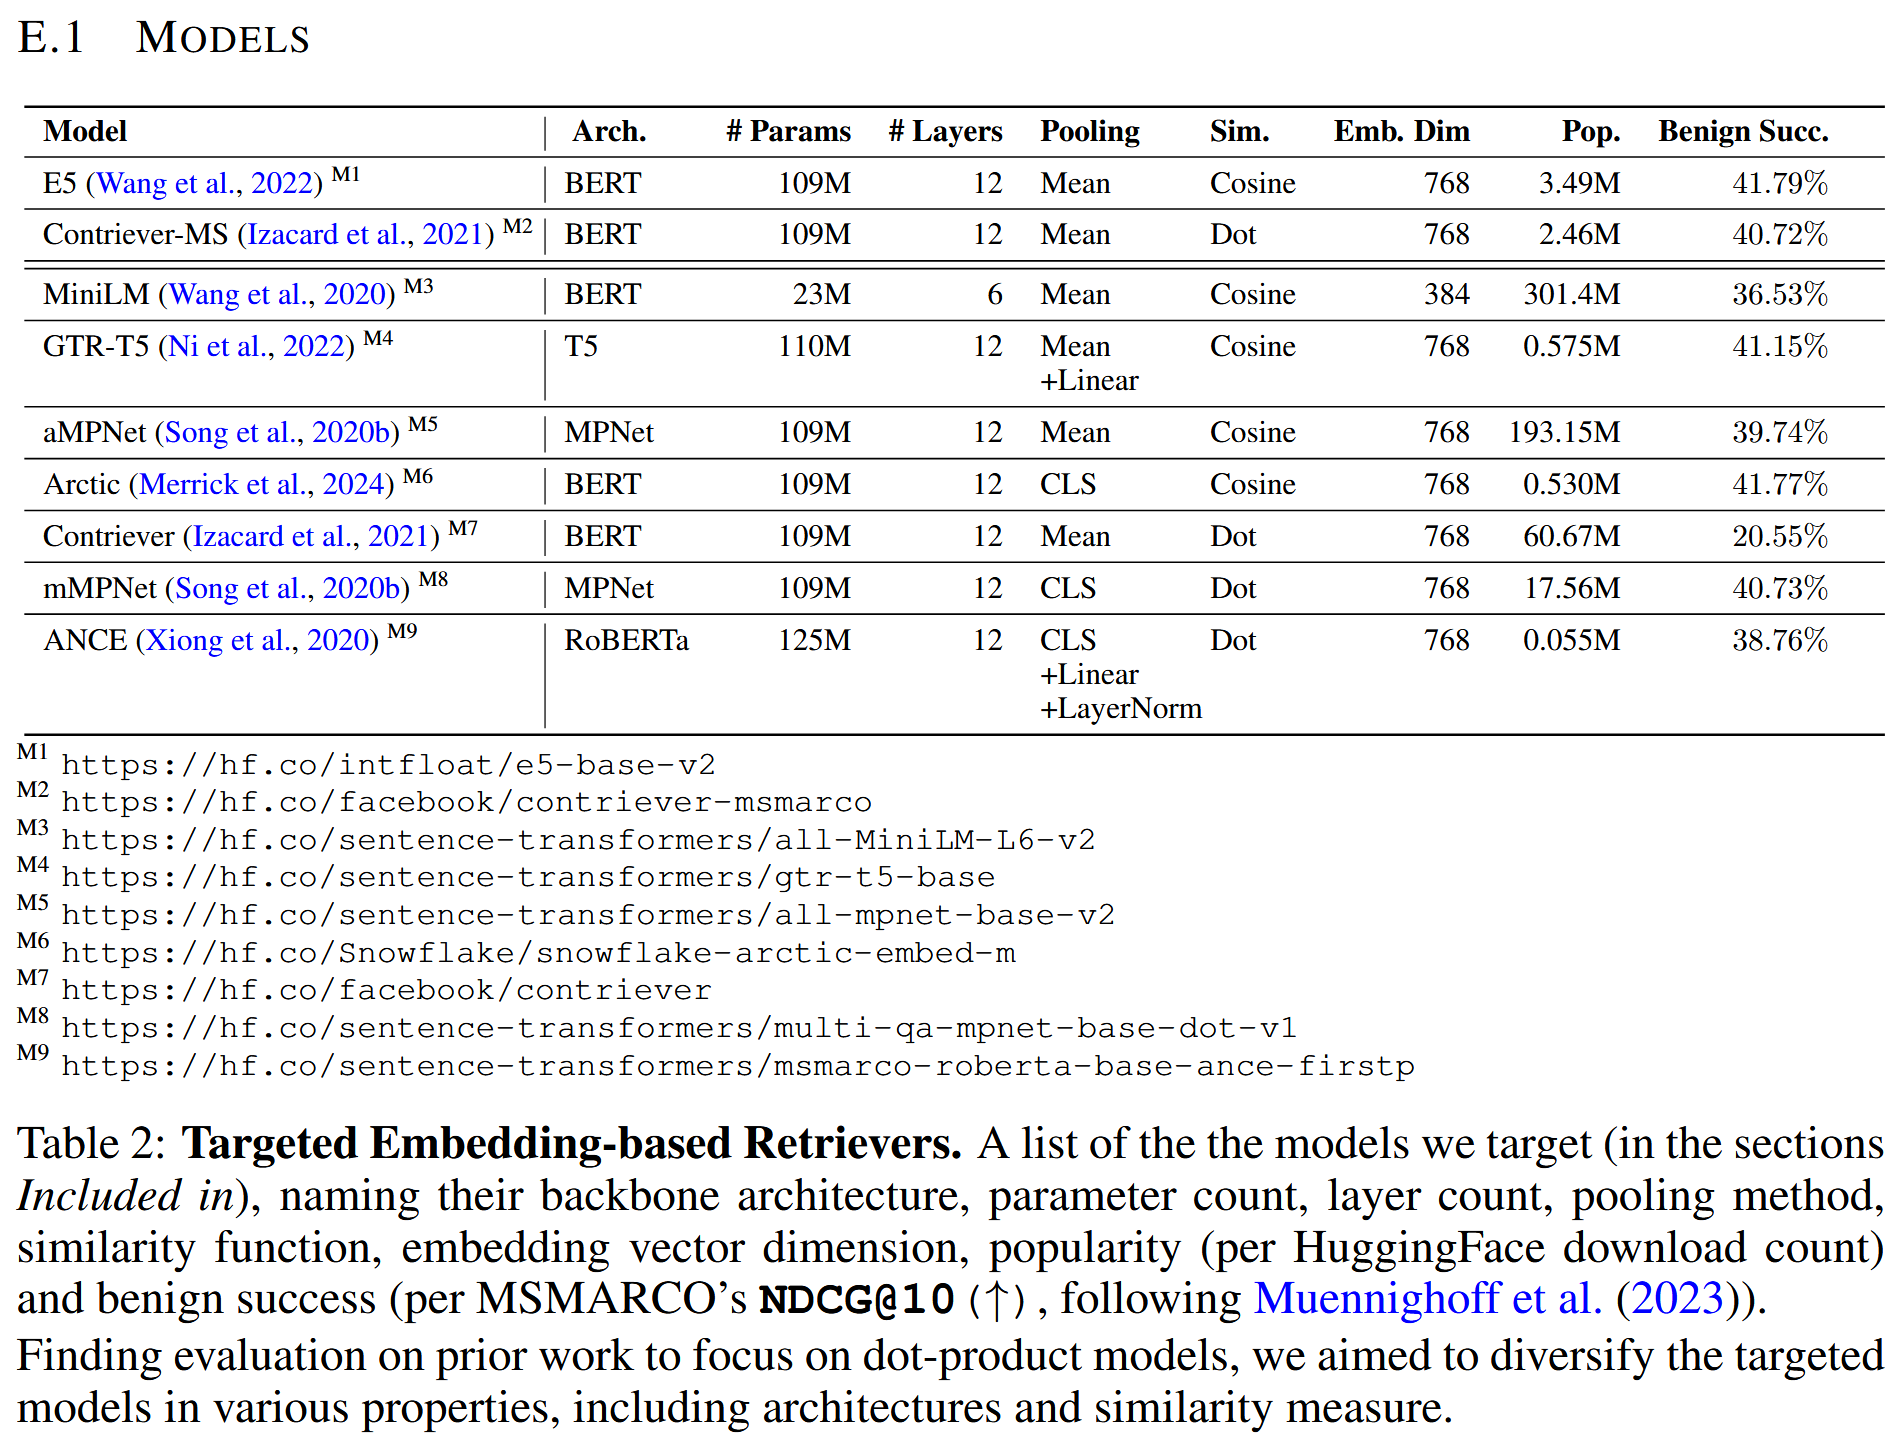Click the 'Pooling' column header
Viewport: 1897px width, 1444px height.
1090,132
